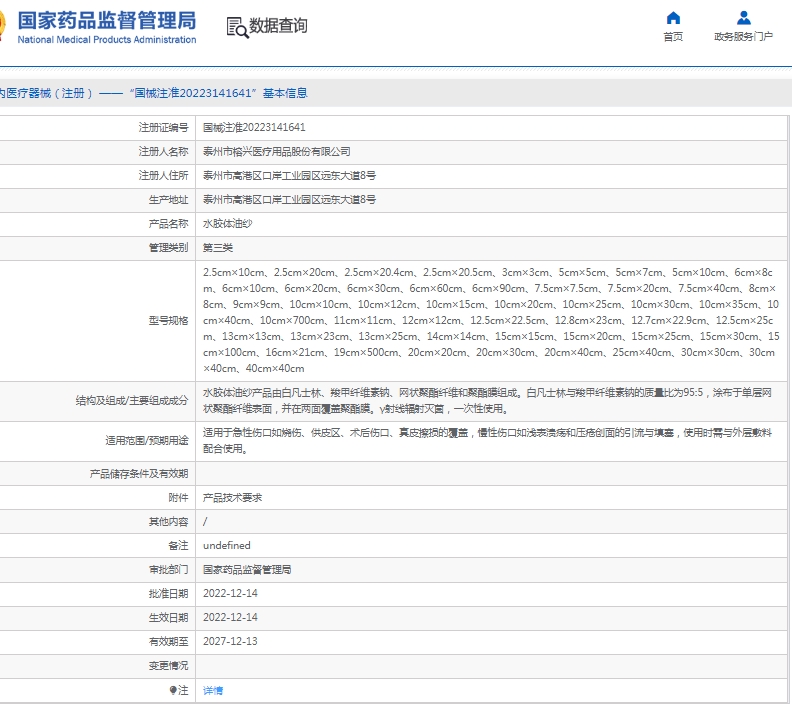The height and width of the screenshot is (711, 792).
Task: Click National Medical Products Administration subtitle
Action: pos(107,40)
